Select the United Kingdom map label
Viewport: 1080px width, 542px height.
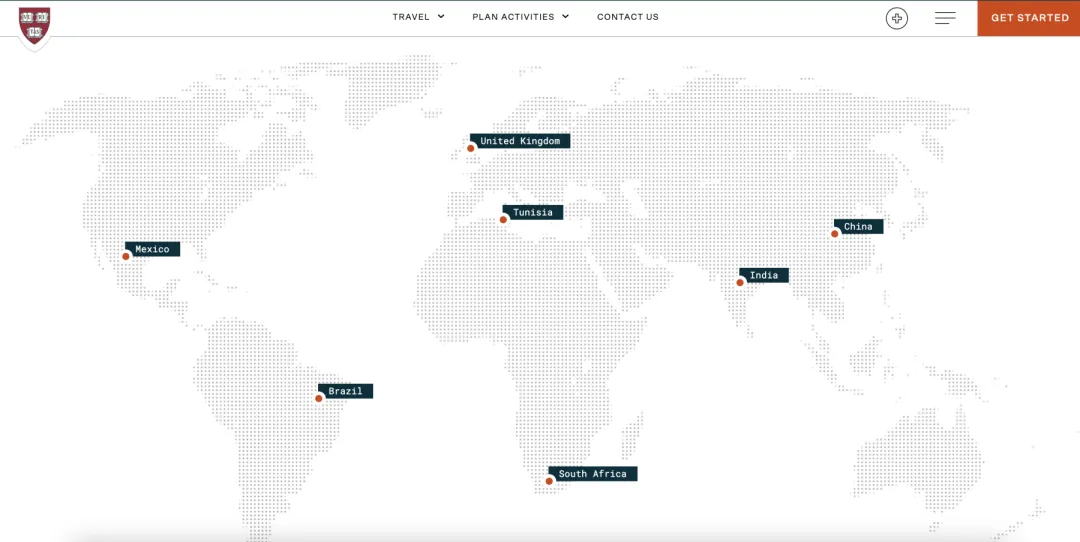(520, 141)
